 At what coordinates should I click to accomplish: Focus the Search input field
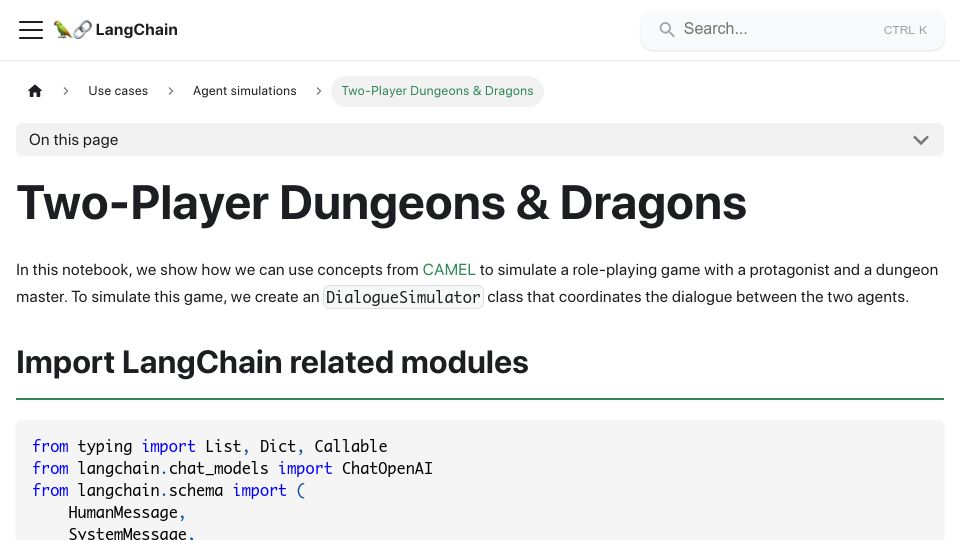coord(792,29)
